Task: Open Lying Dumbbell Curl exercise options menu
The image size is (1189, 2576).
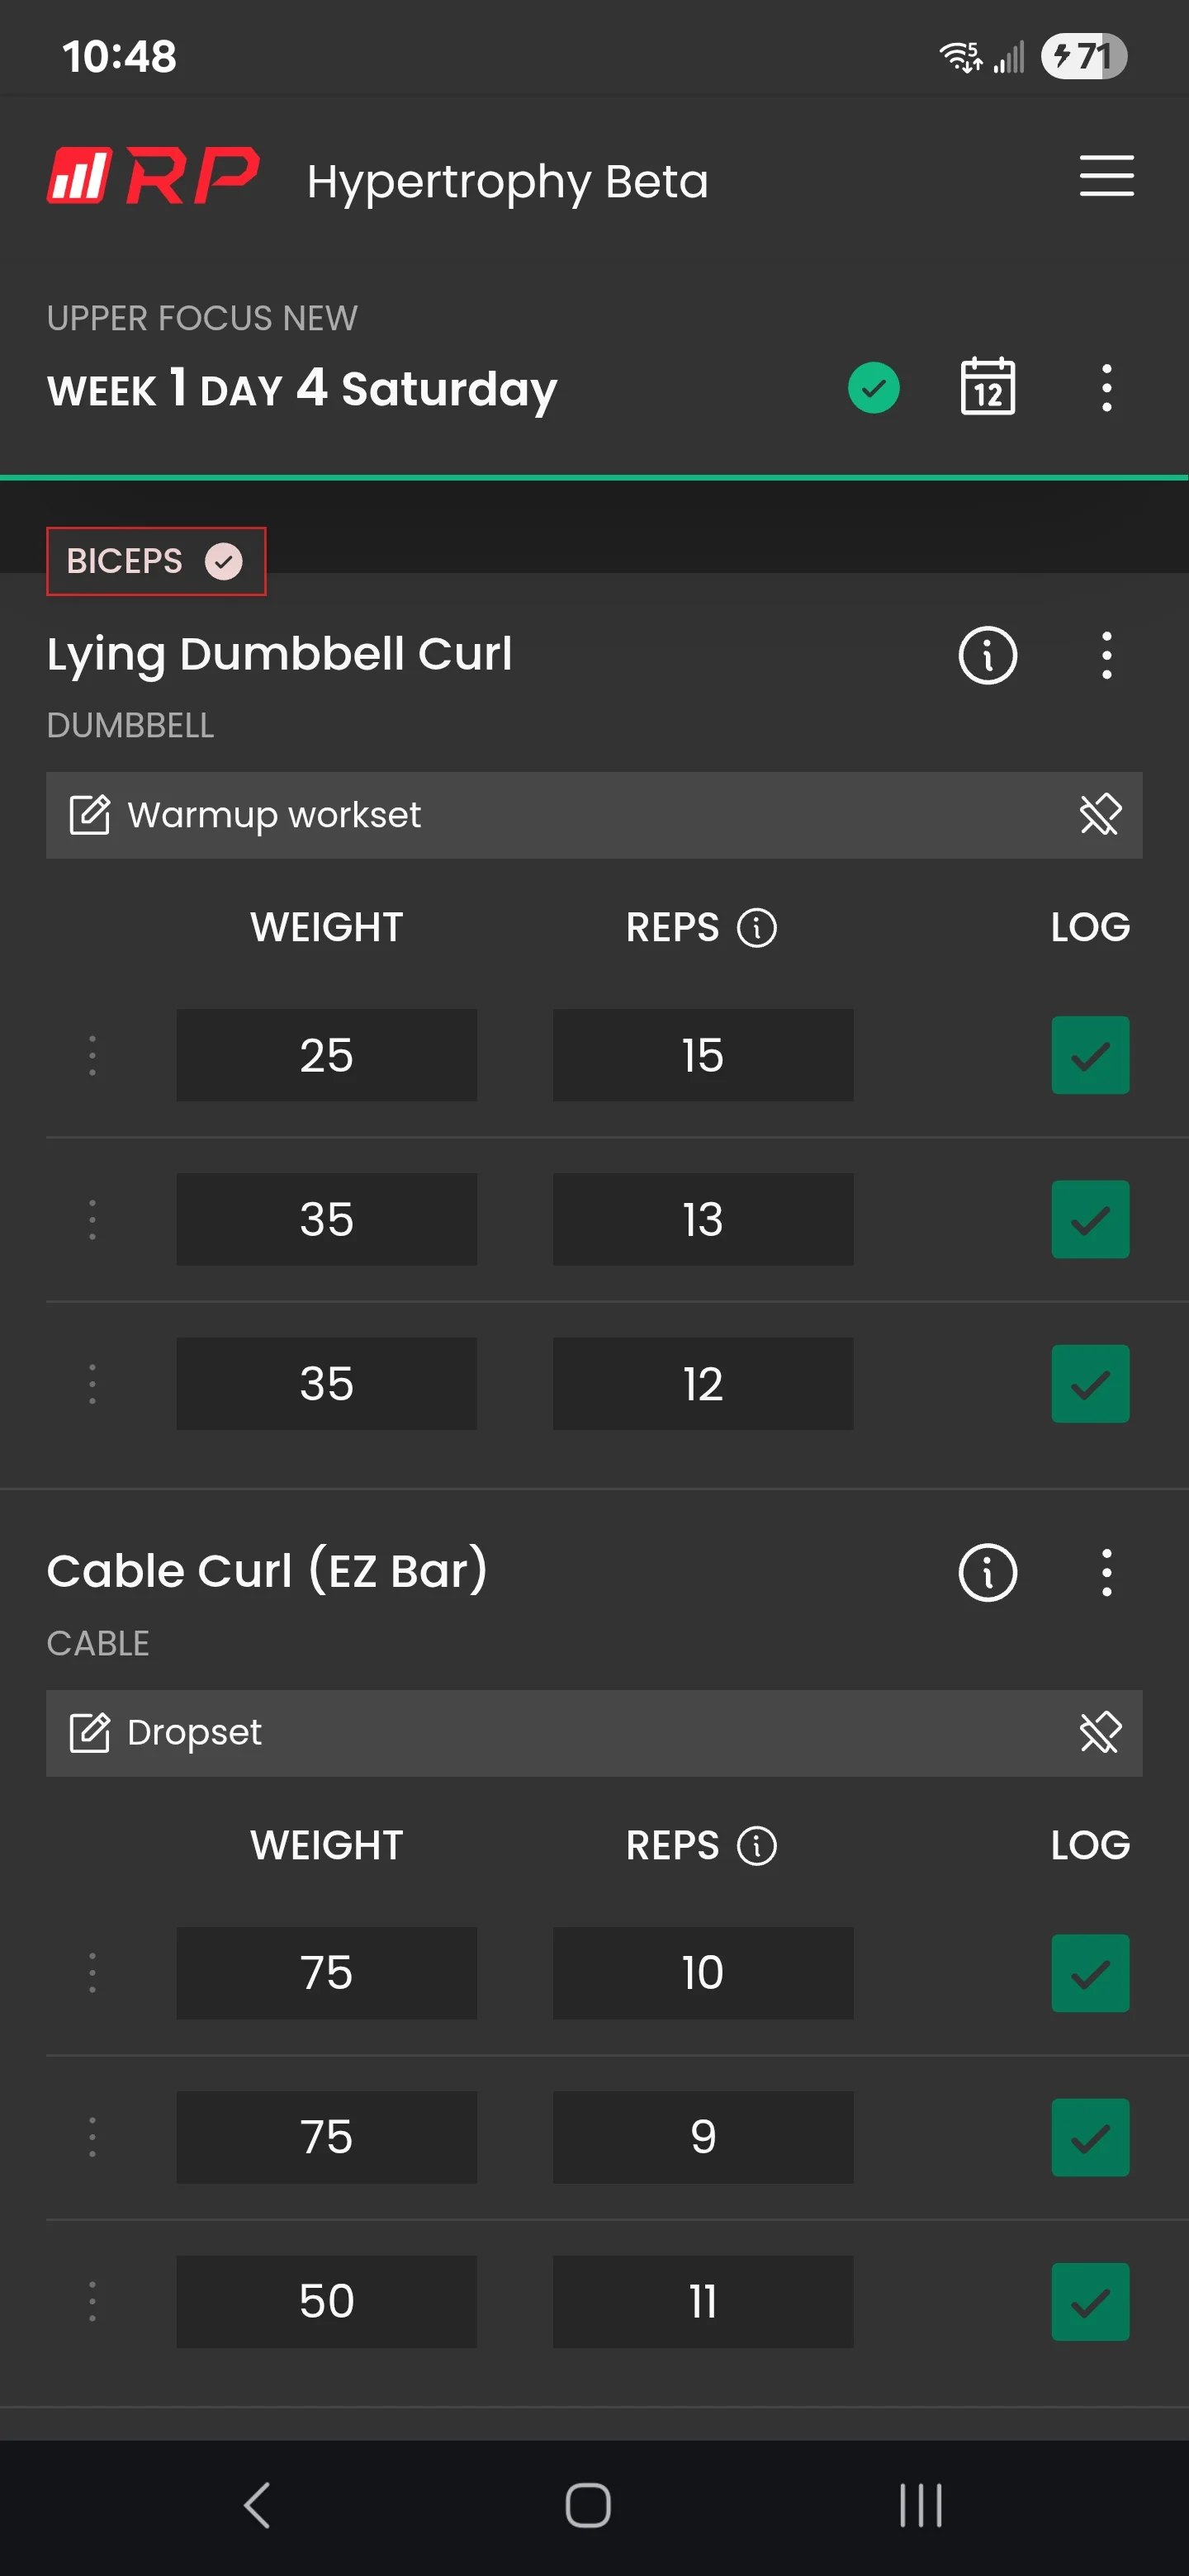Action: tap(1106, 656)
